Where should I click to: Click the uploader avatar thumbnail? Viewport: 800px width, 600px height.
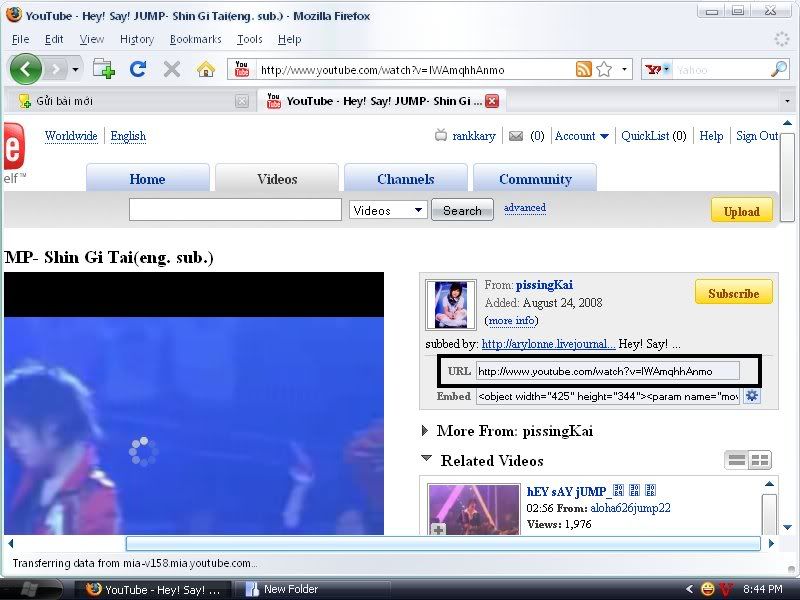click(451, 305)
